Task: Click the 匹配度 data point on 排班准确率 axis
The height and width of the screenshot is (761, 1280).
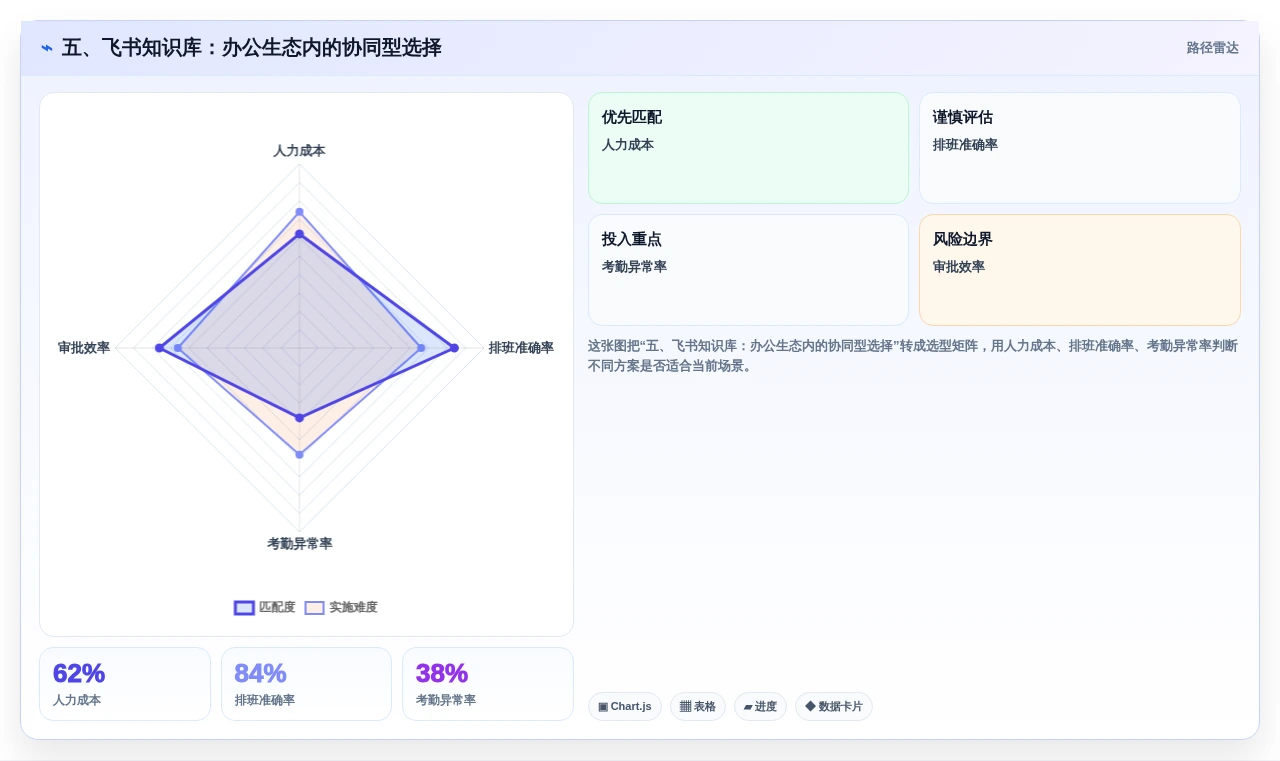Action: tap(454, 348)
